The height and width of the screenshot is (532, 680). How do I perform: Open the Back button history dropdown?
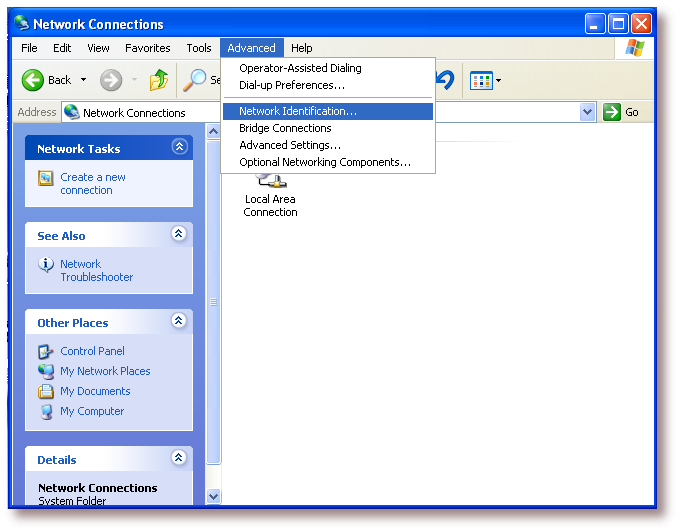pos(84,80)
